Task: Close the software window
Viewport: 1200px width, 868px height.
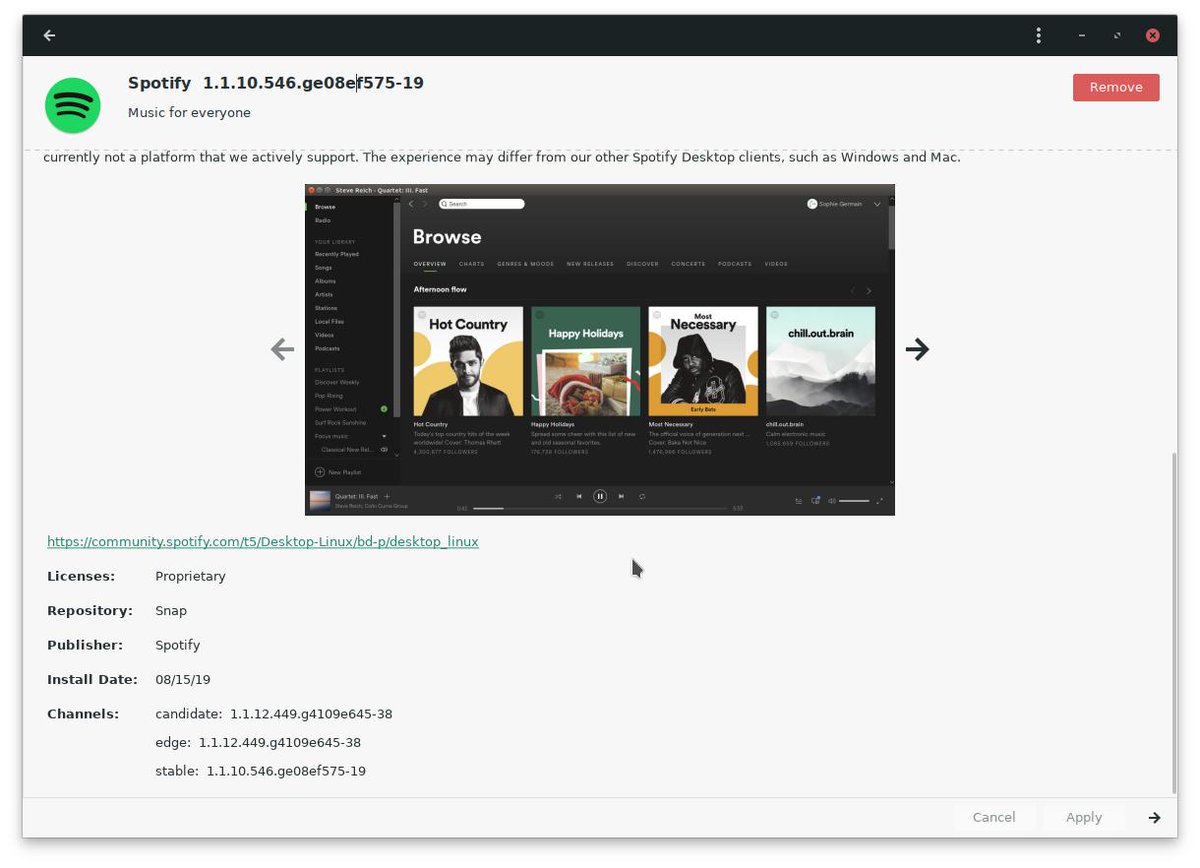Action: [x=1152, y=35]
